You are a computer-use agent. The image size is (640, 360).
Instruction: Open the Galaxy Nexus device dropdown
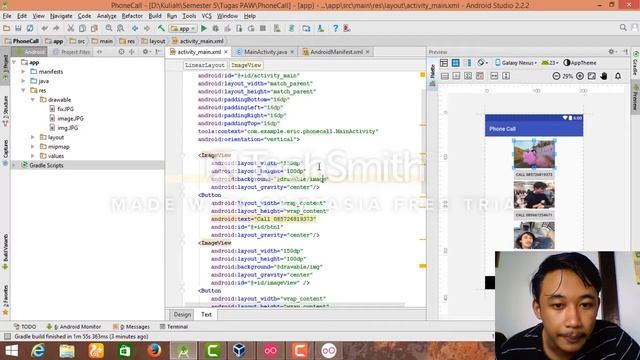tap(516, 62)
